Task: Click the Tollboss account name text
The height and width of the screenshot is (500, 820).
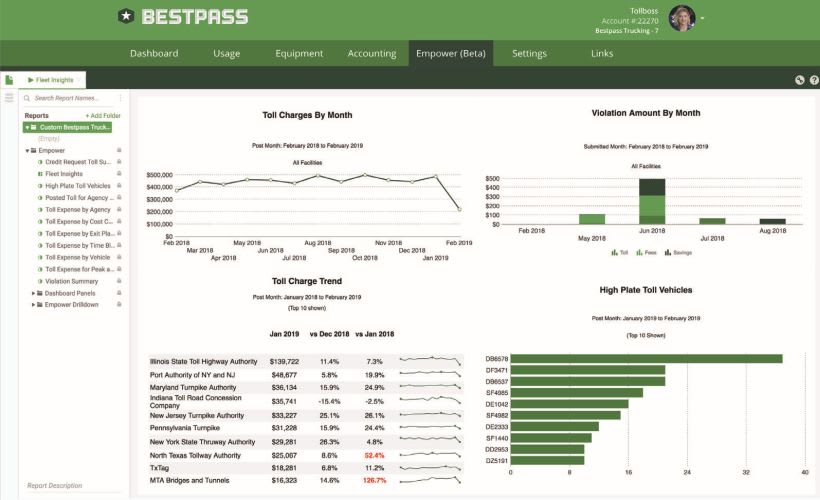Action: pos(644,10)
